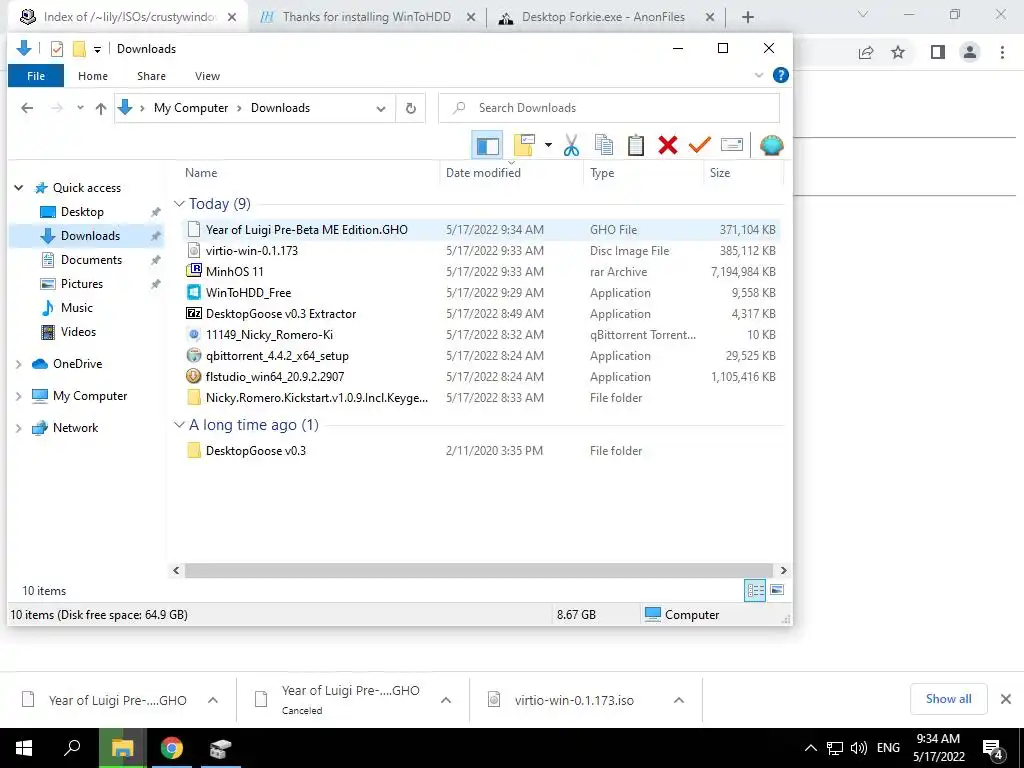The image size is (1024, 768).
Task: Open address bar history dropdown
Action: pyautogui.click(x=381, y=108)
